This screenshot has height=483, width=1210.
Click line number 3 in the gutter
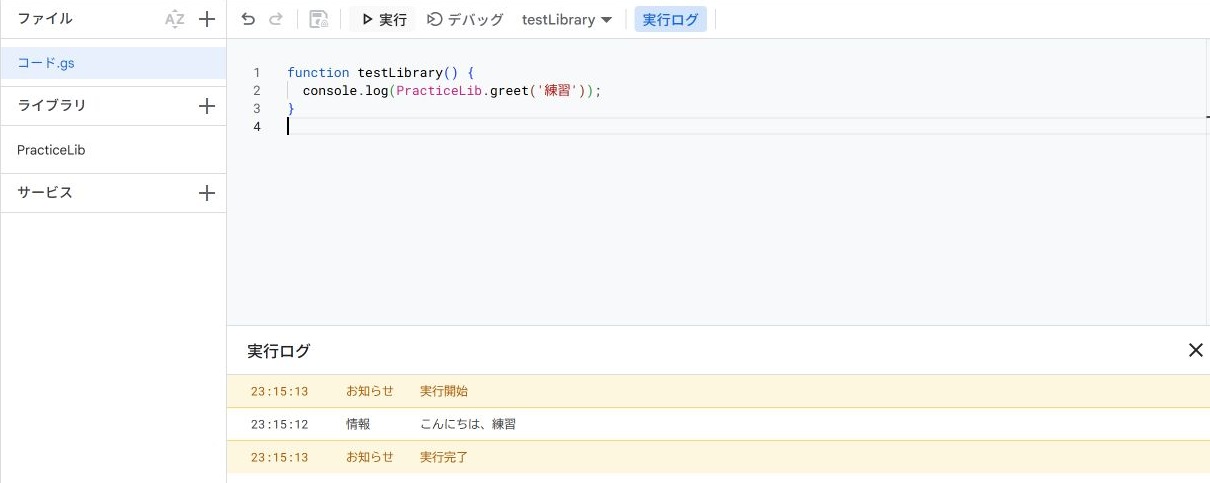tap(257, 109)
